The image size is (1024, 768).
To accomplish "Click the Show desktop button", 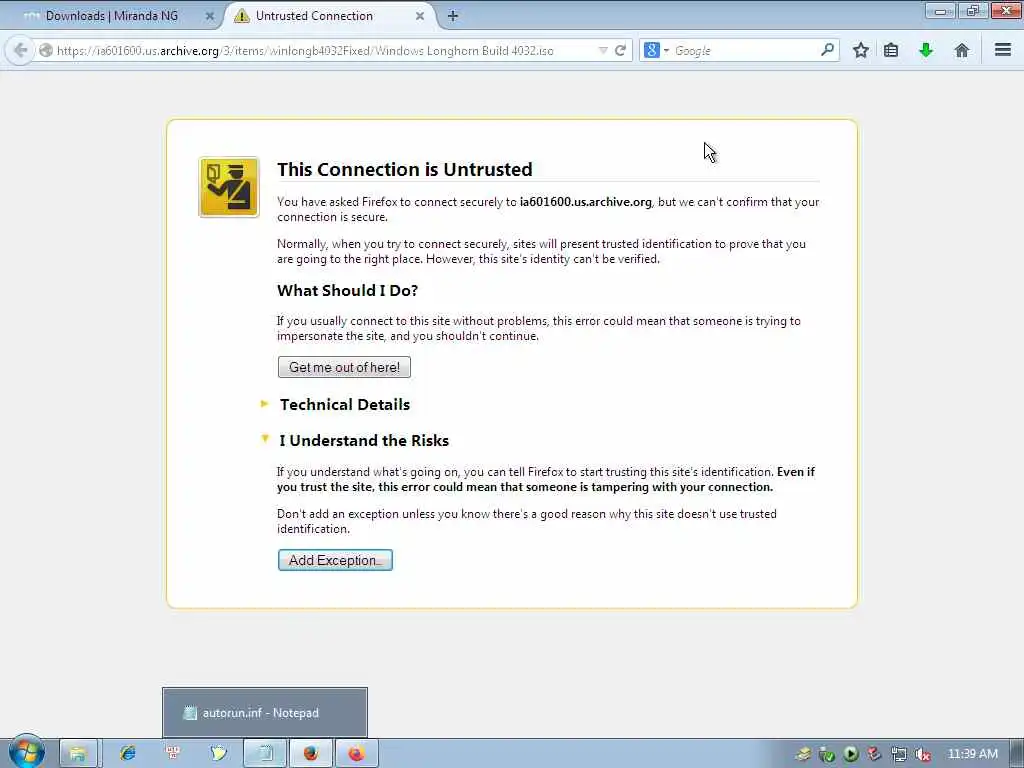I will (x=1017, y=754).
